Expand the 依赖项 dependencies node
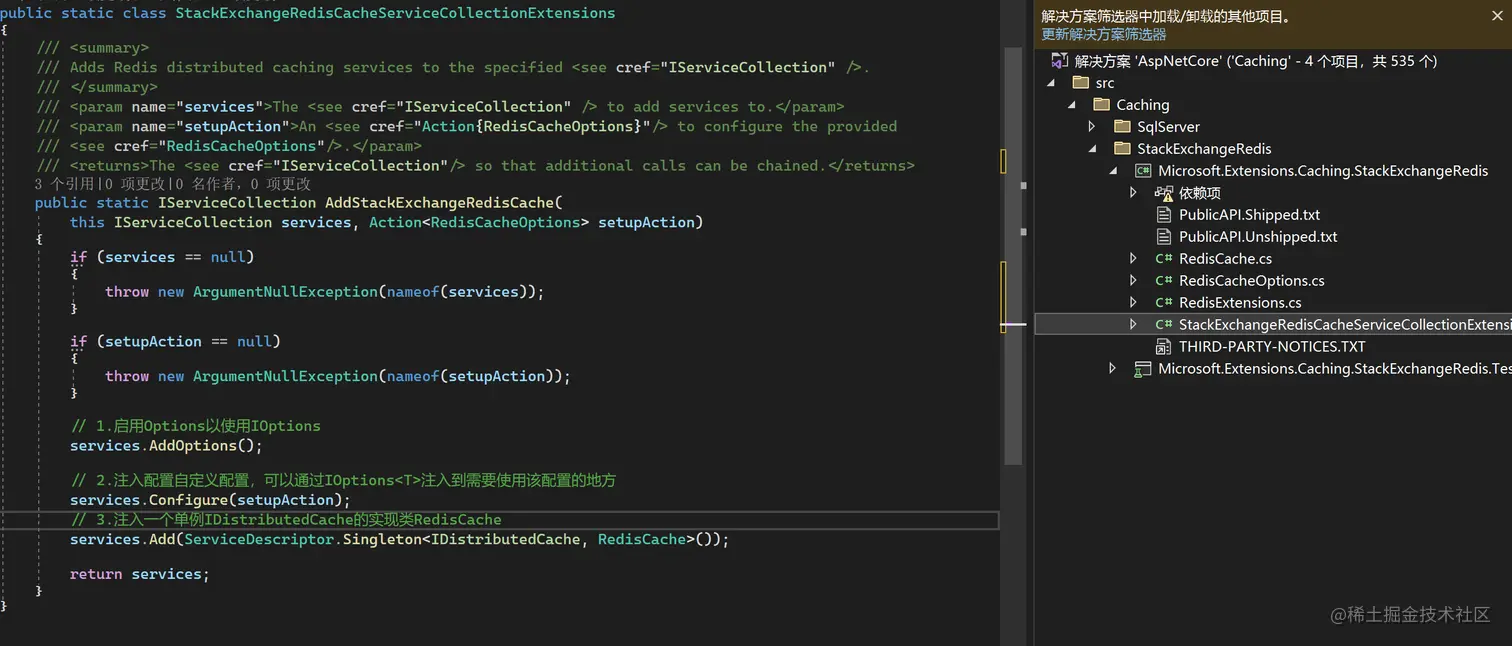 pos(1133,193)
